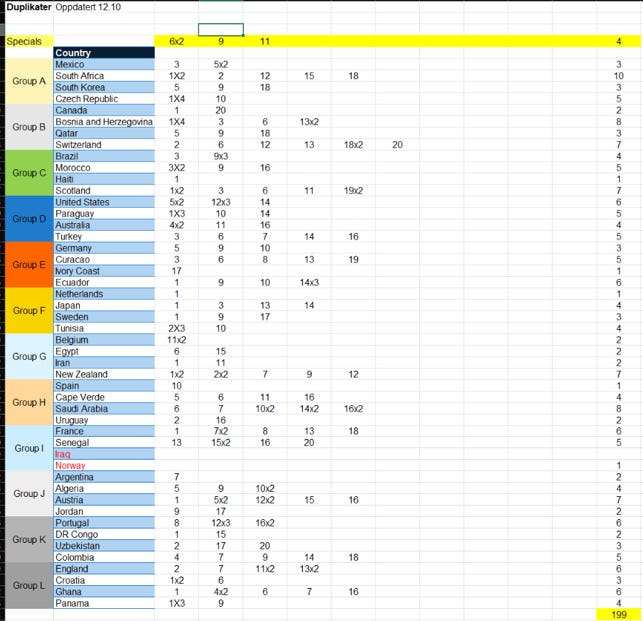Click the Japan cell
The height and width of the screenshot is (621, 643).
coord(104,306)
